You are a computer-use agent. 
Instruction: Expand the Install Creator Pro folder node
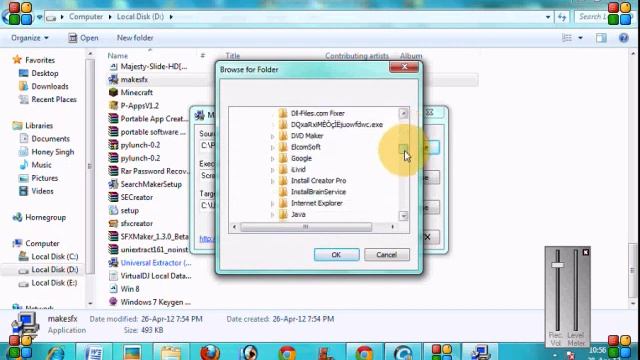click(273, 181)
